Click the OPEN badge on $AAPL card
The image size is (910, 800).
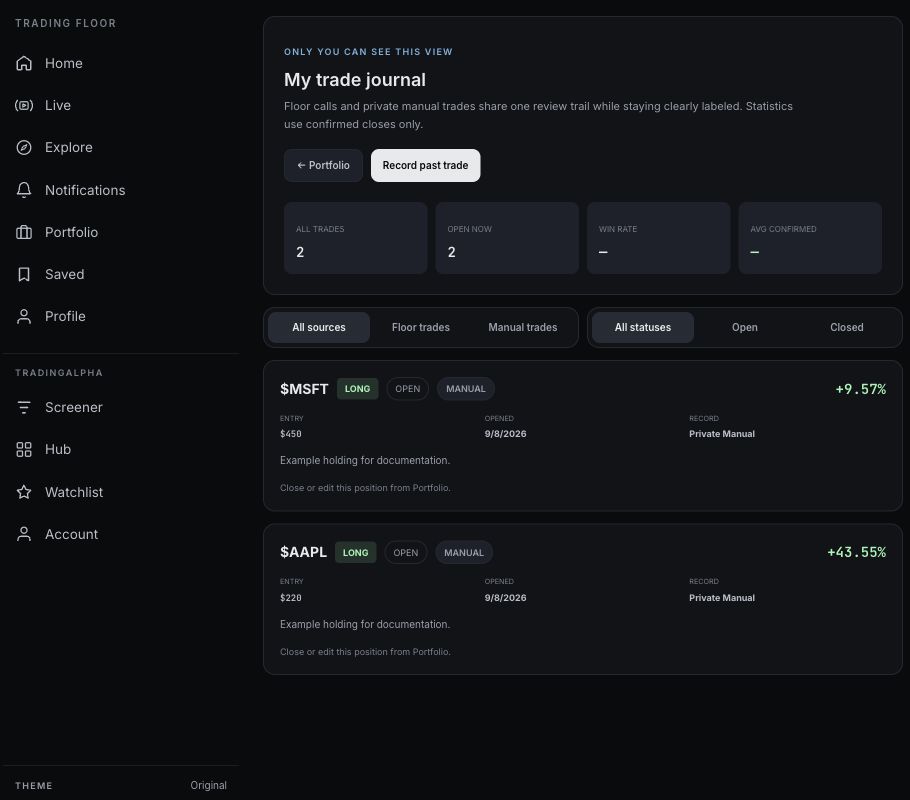[x=406, y=553]
